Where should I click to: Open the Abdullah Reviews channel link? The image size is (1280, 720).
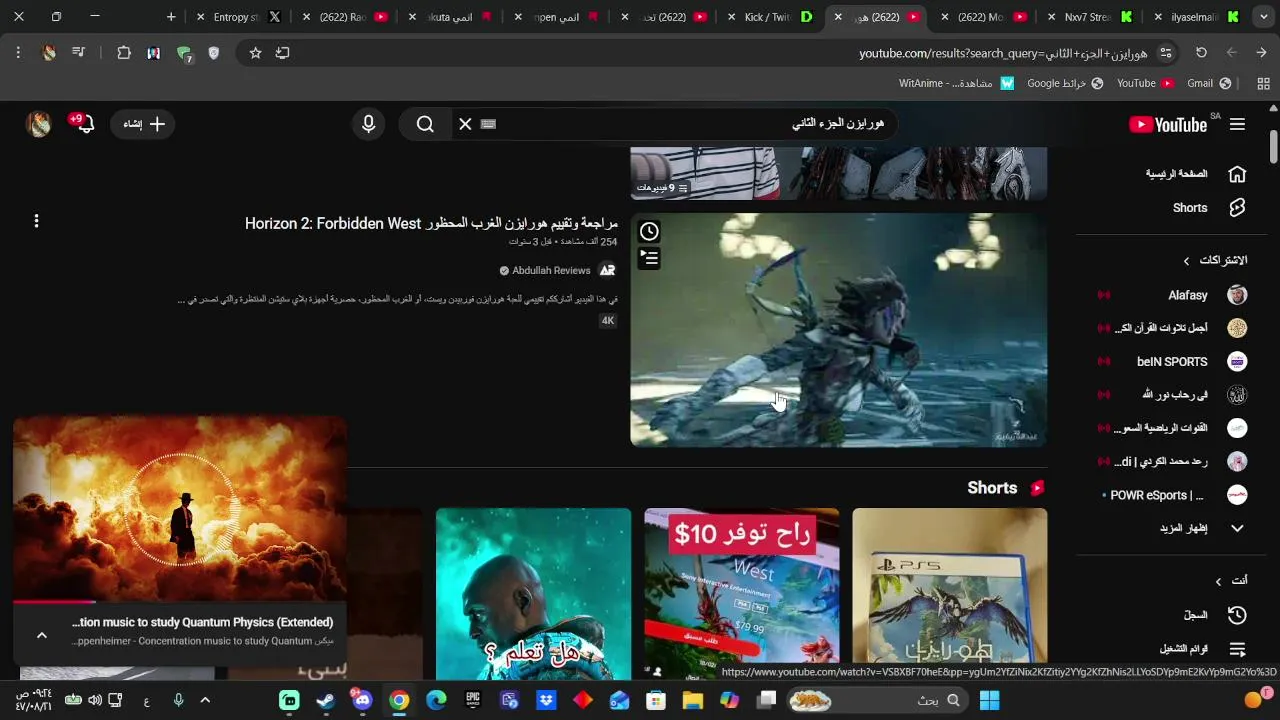(x=551, y=271)
